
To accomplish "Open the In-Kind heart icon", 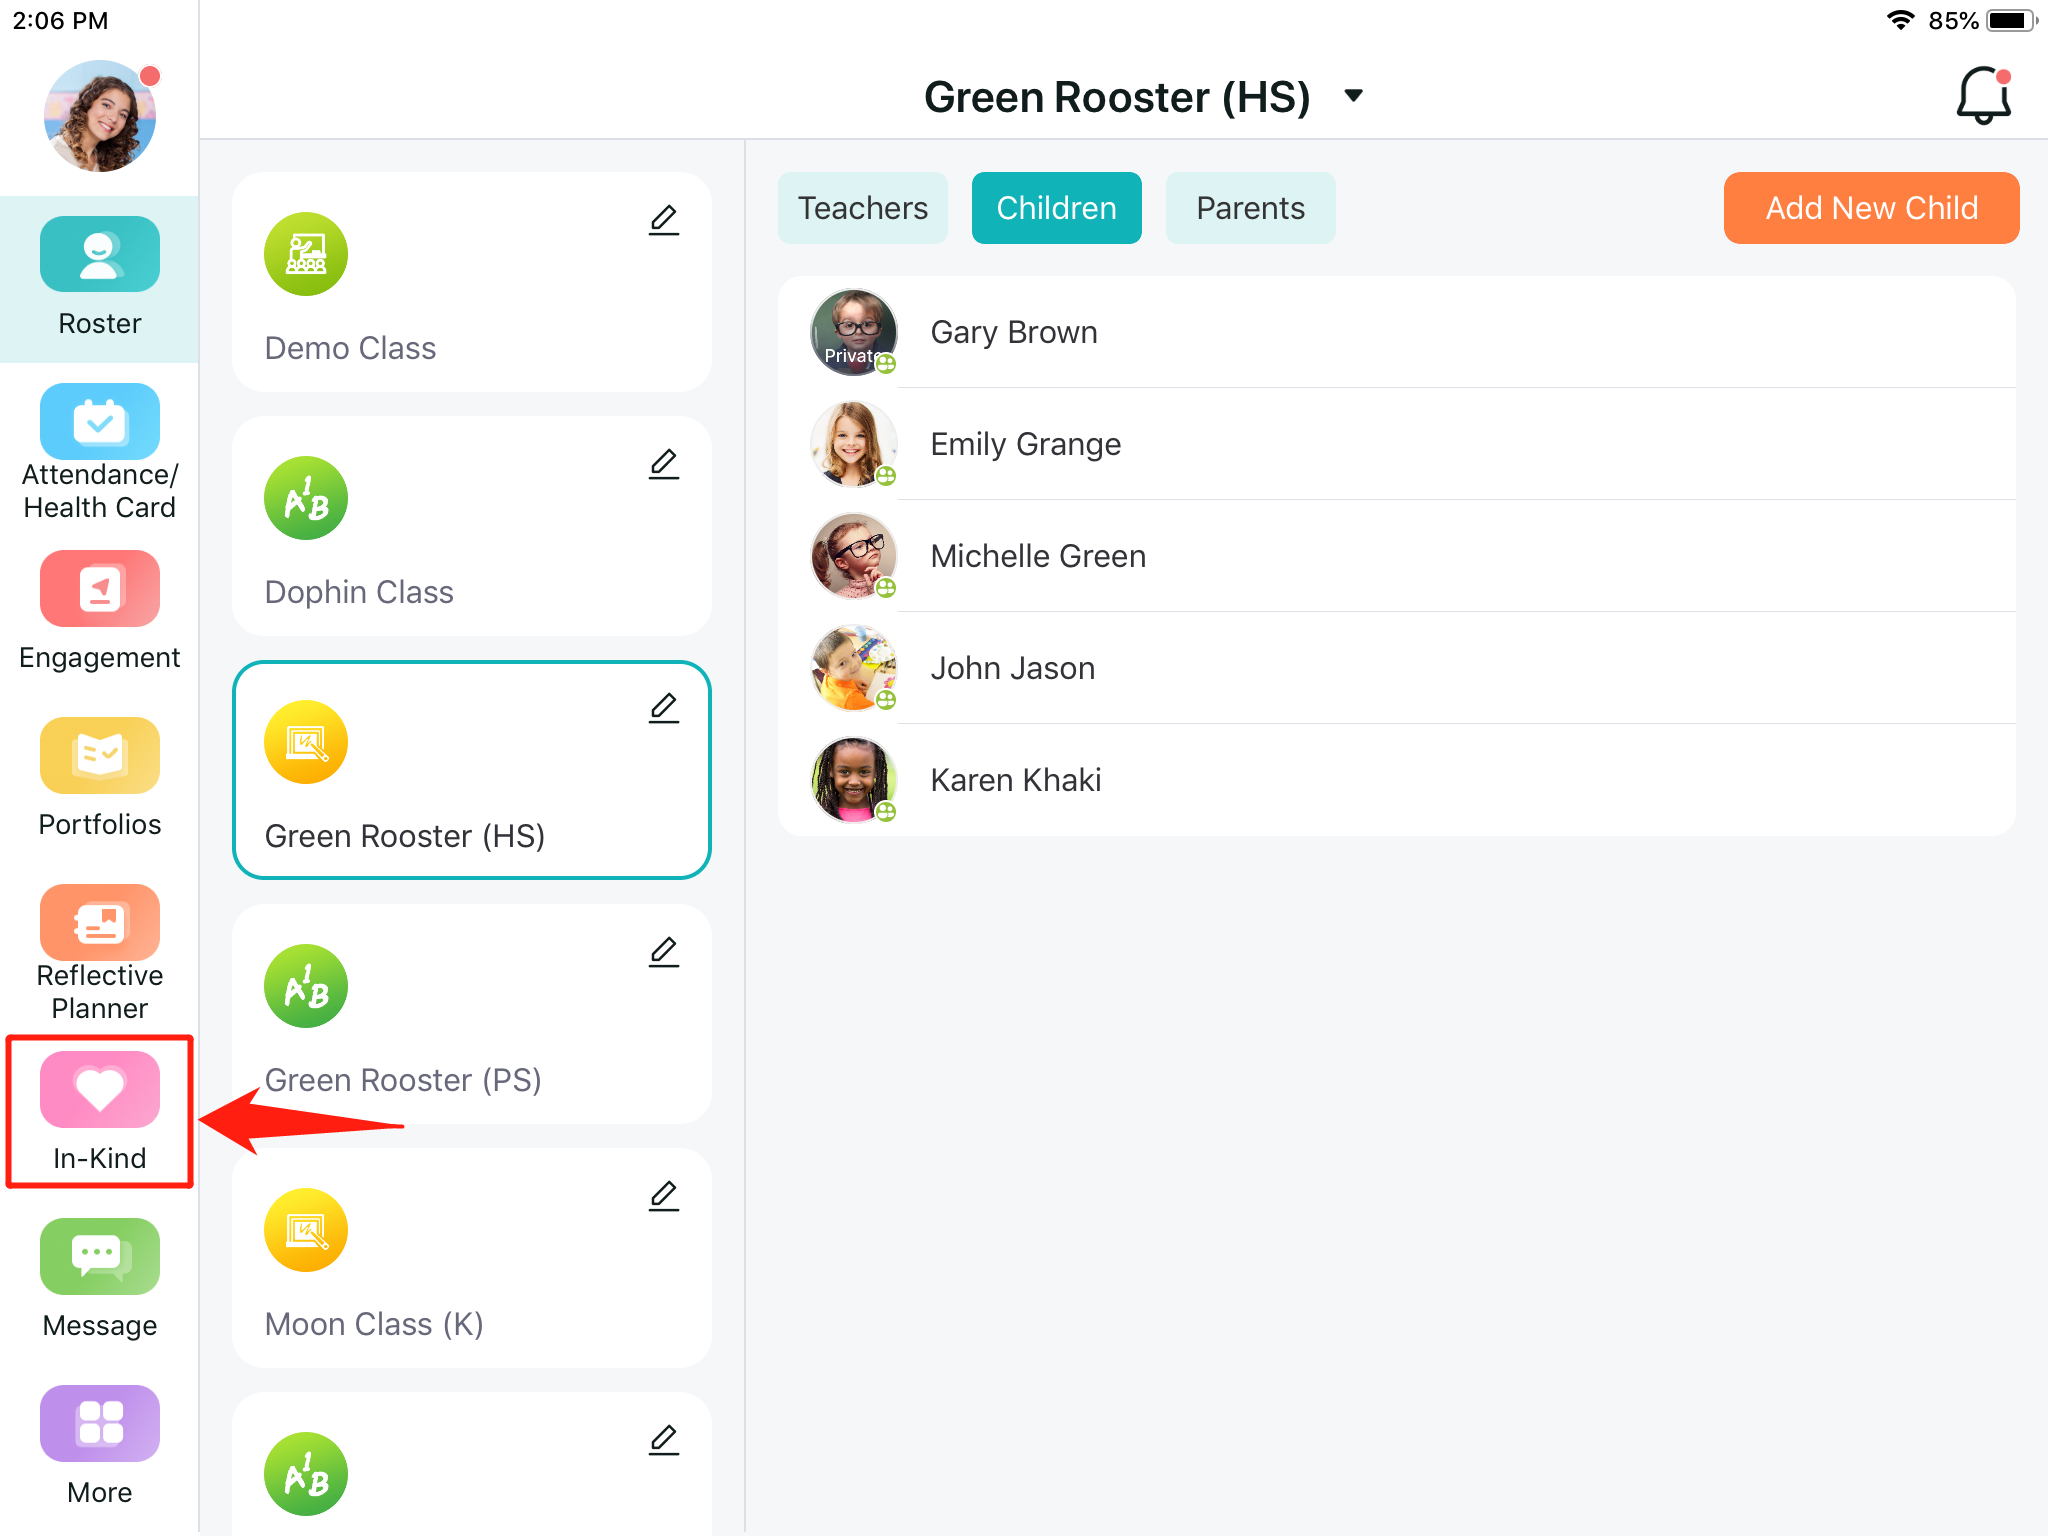I will click(100, 1089).
